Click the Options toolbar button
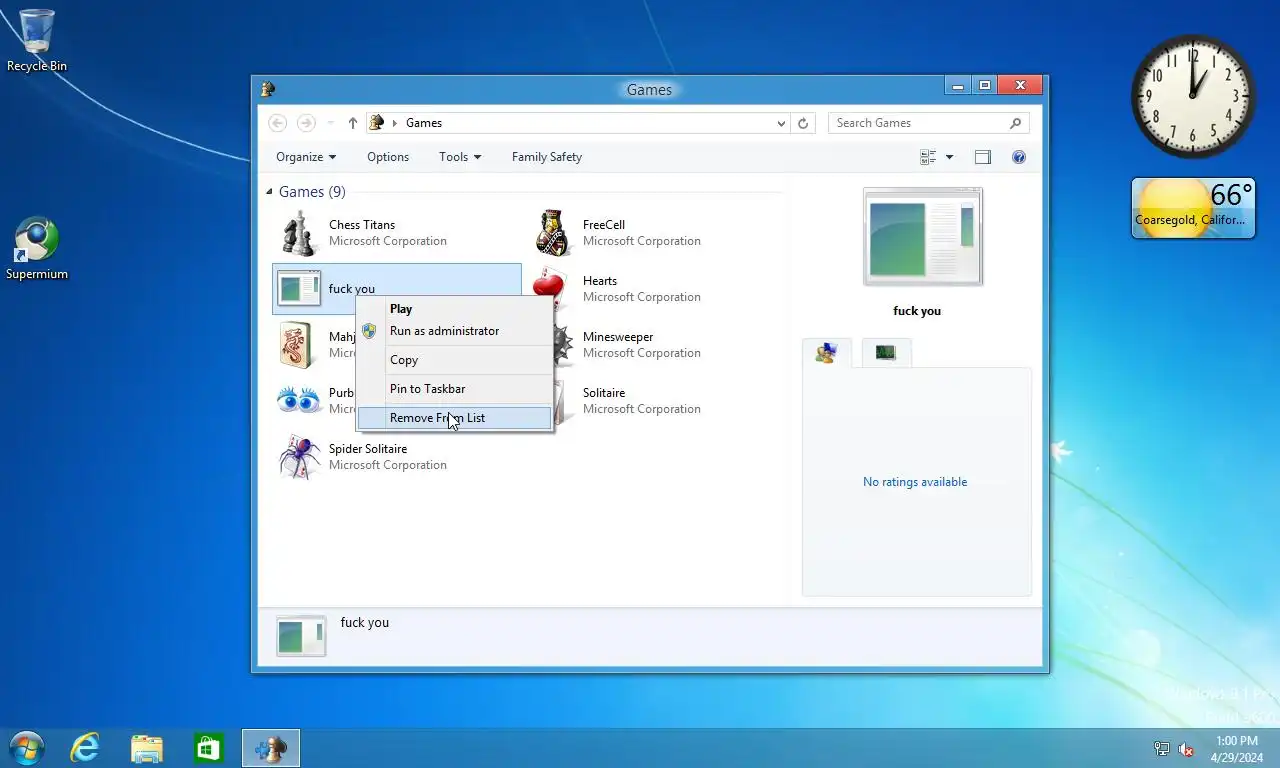 [388, 157]
